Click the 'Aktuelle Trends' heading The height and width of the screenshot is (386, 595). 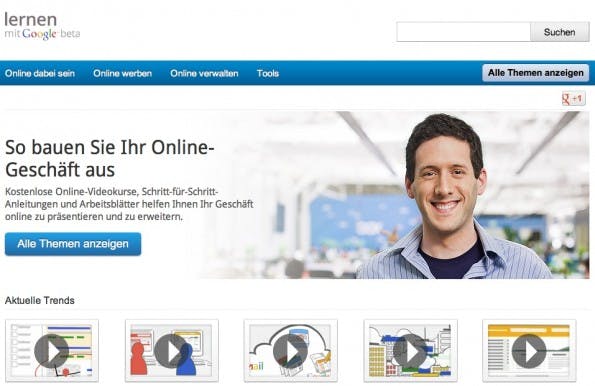(39, 300)
